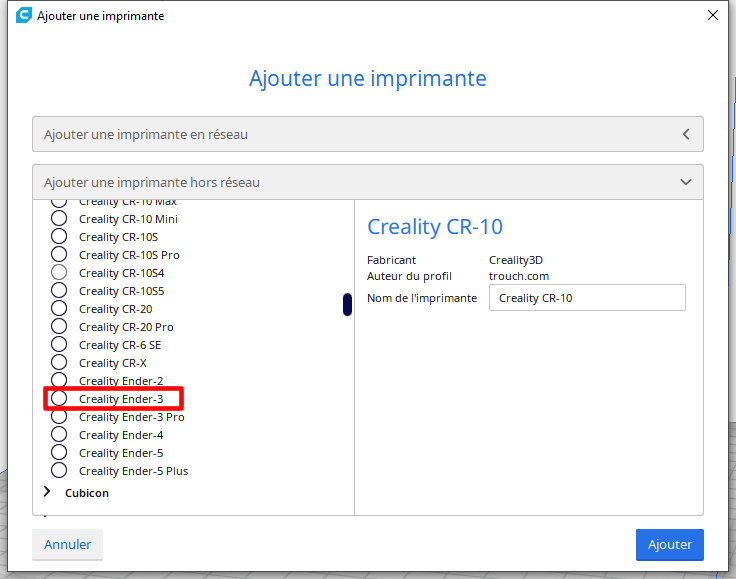Choose the Creality Ender-5 Plus printer

coord(59,470)
